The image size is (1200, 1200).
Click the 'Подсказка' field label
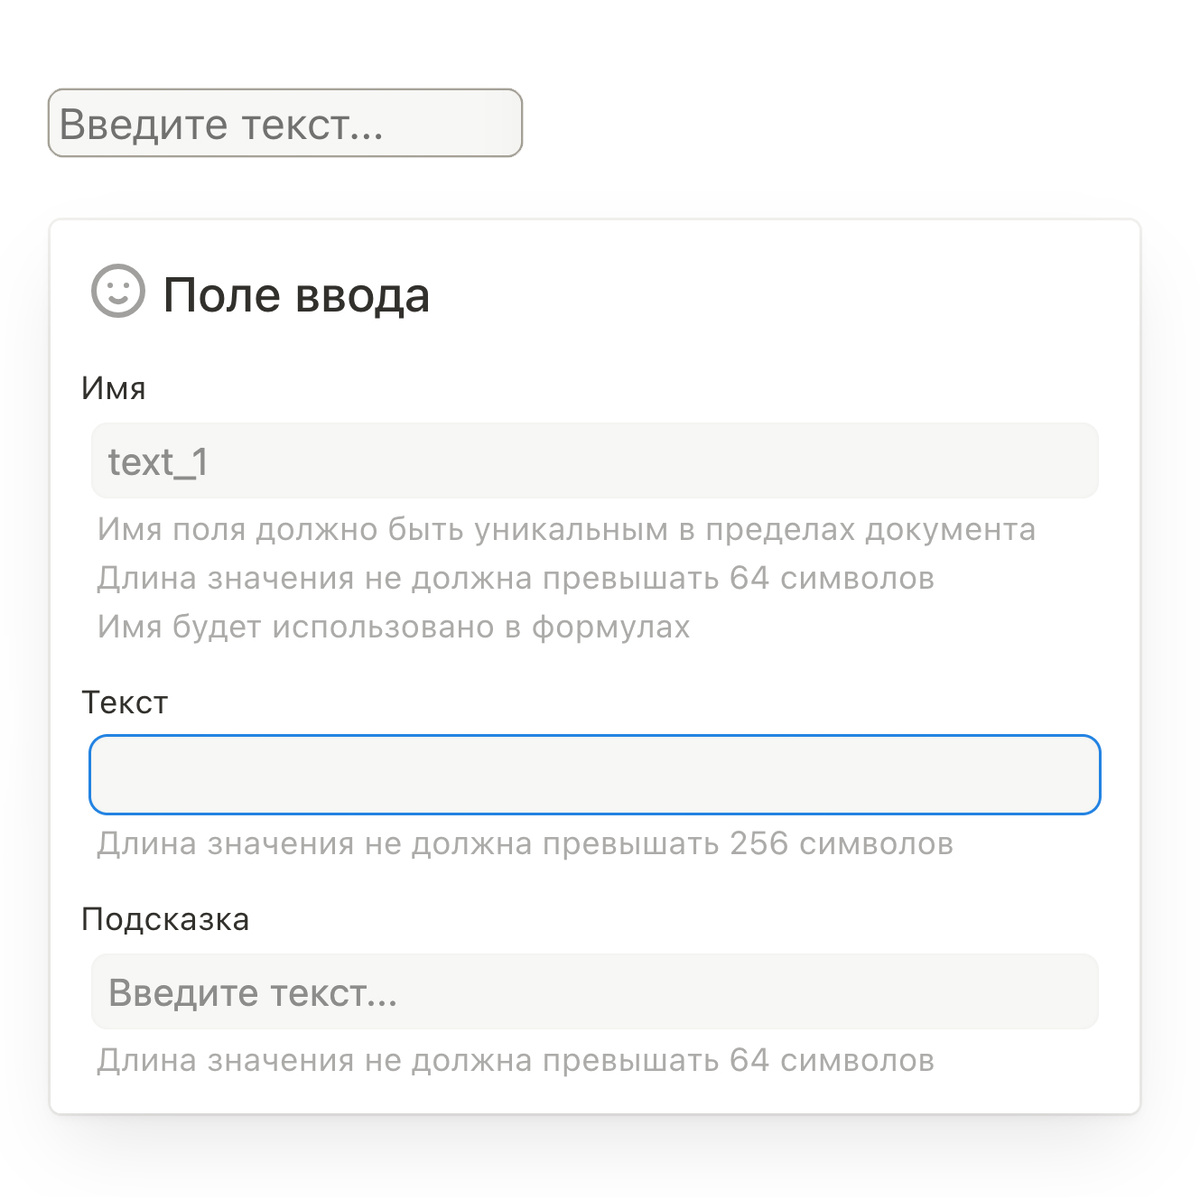point(165,919)
